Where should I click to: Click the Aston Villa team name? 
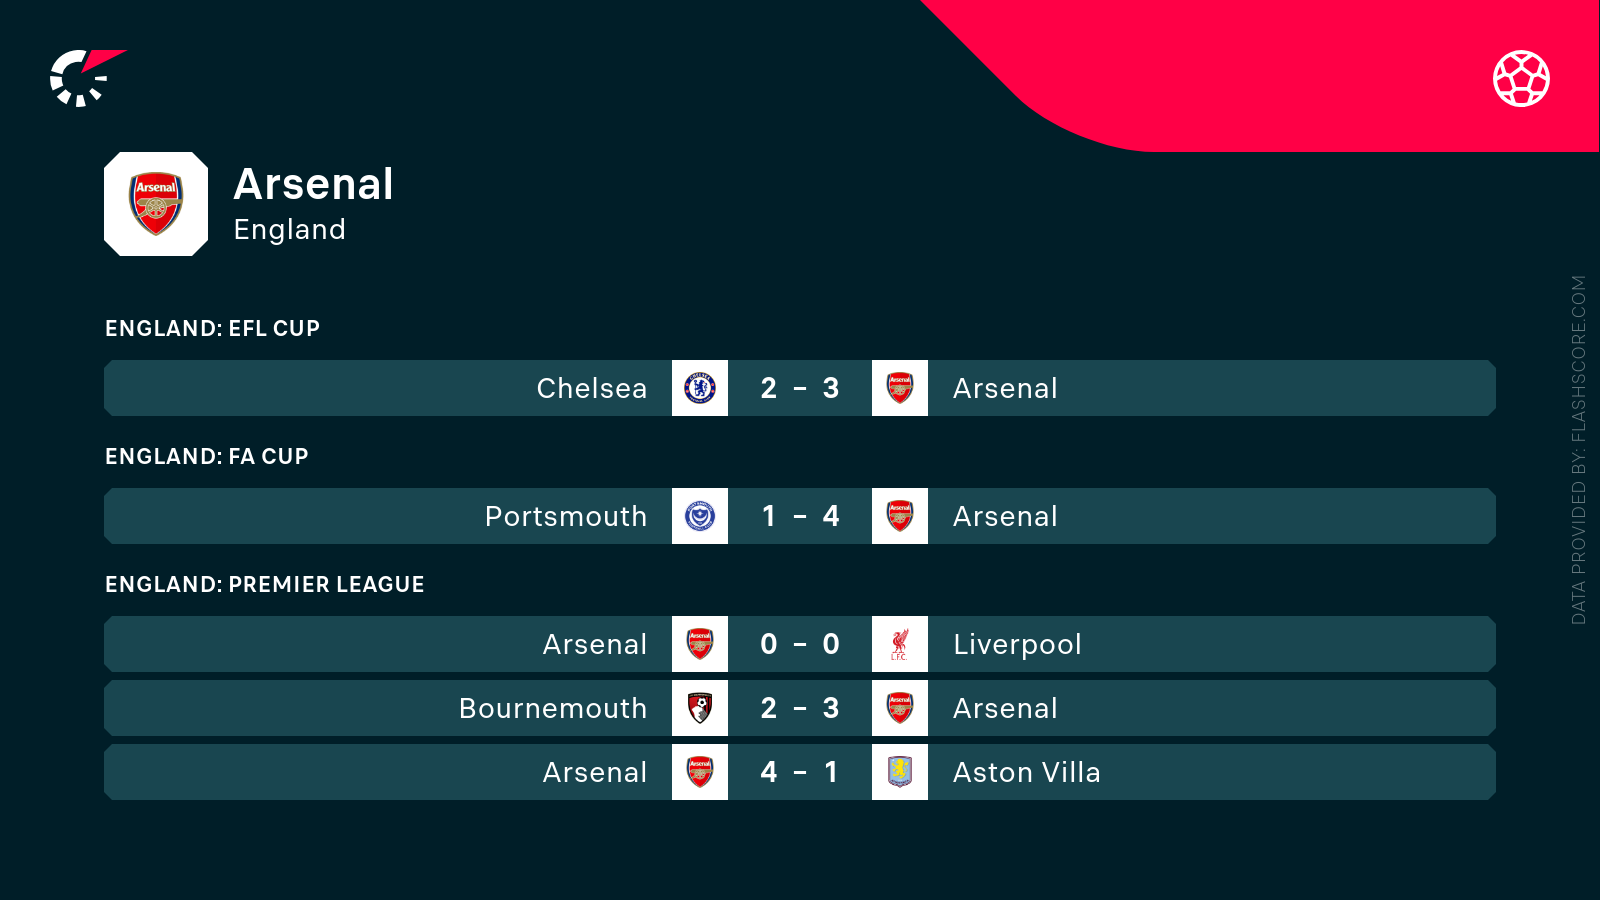1027,772
